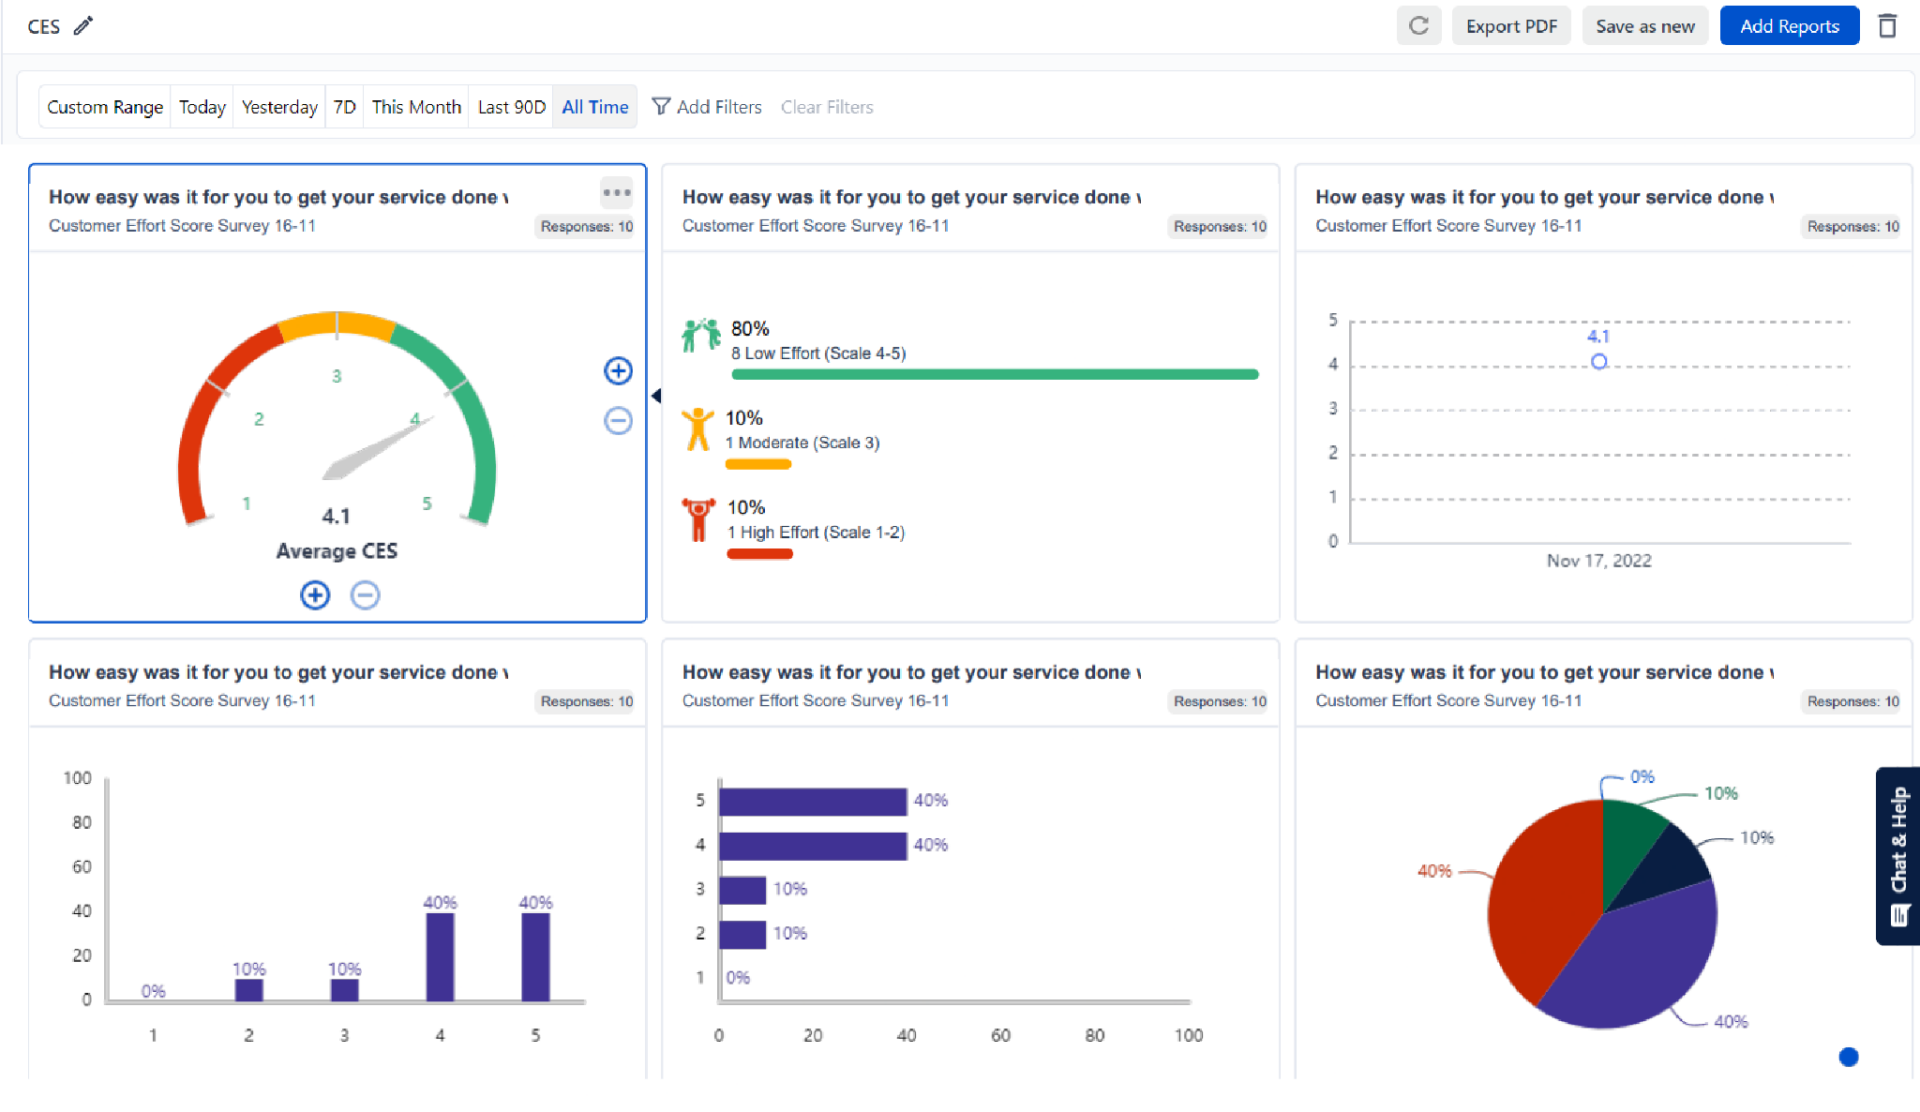
Task: Save the dashboard as new
Action: 1645,25
